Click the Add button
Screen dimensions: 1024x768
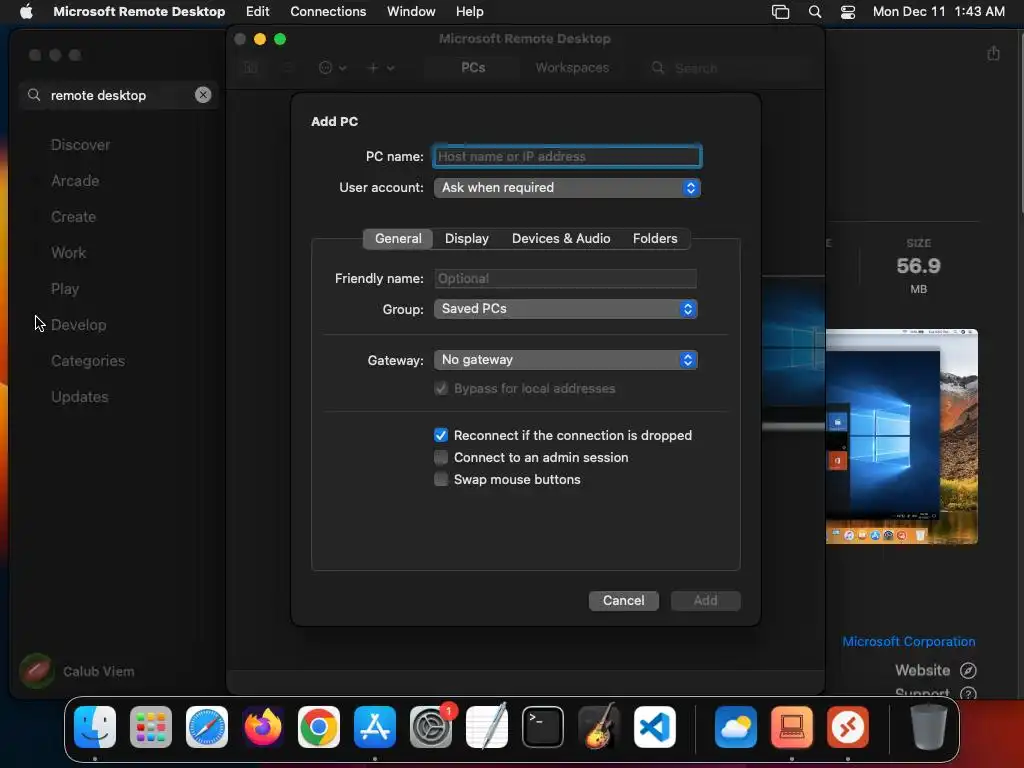tap(705, 600)
